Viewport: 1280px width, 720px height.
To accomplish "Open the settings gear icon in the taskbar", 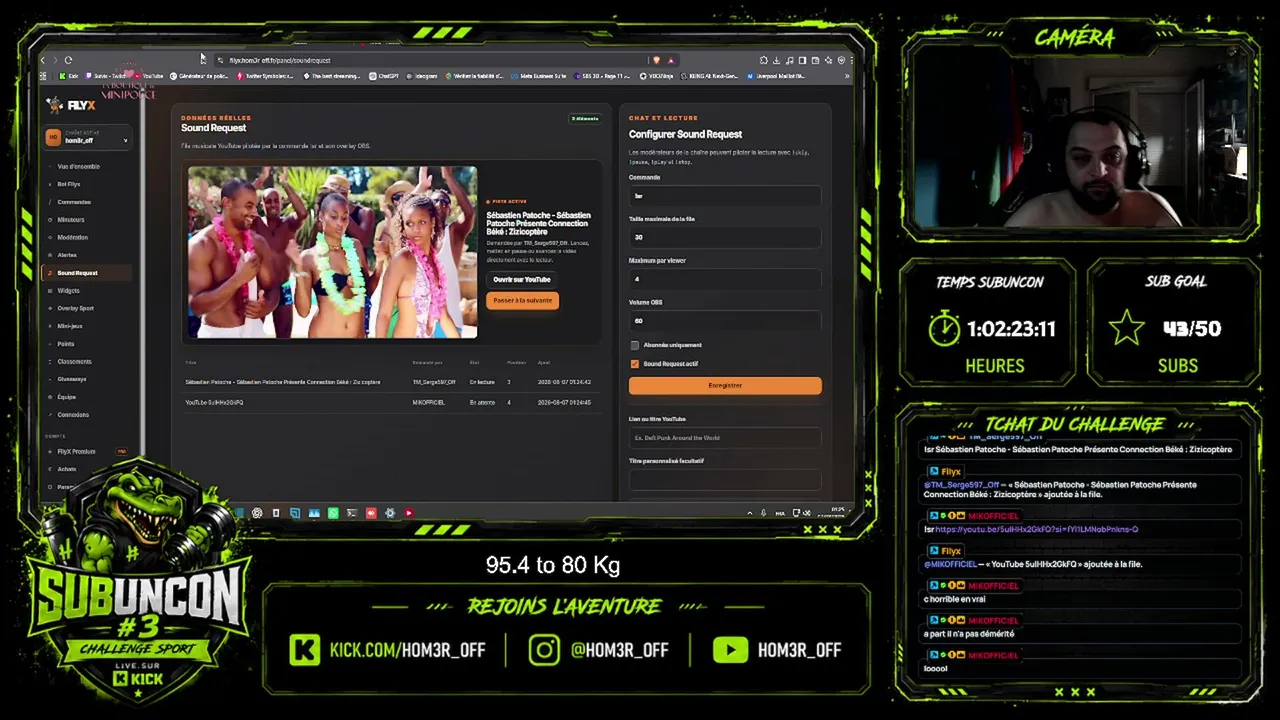I will (x=390, y=513).
